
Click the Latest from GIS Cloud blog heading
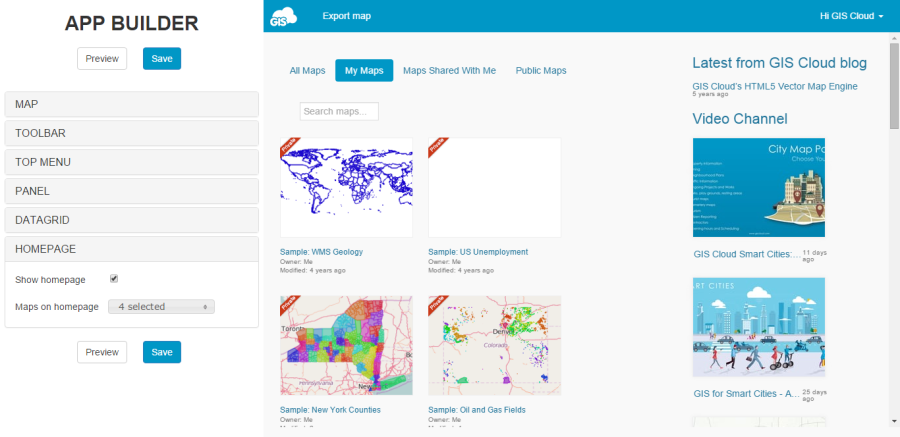(x=779, y=63)
